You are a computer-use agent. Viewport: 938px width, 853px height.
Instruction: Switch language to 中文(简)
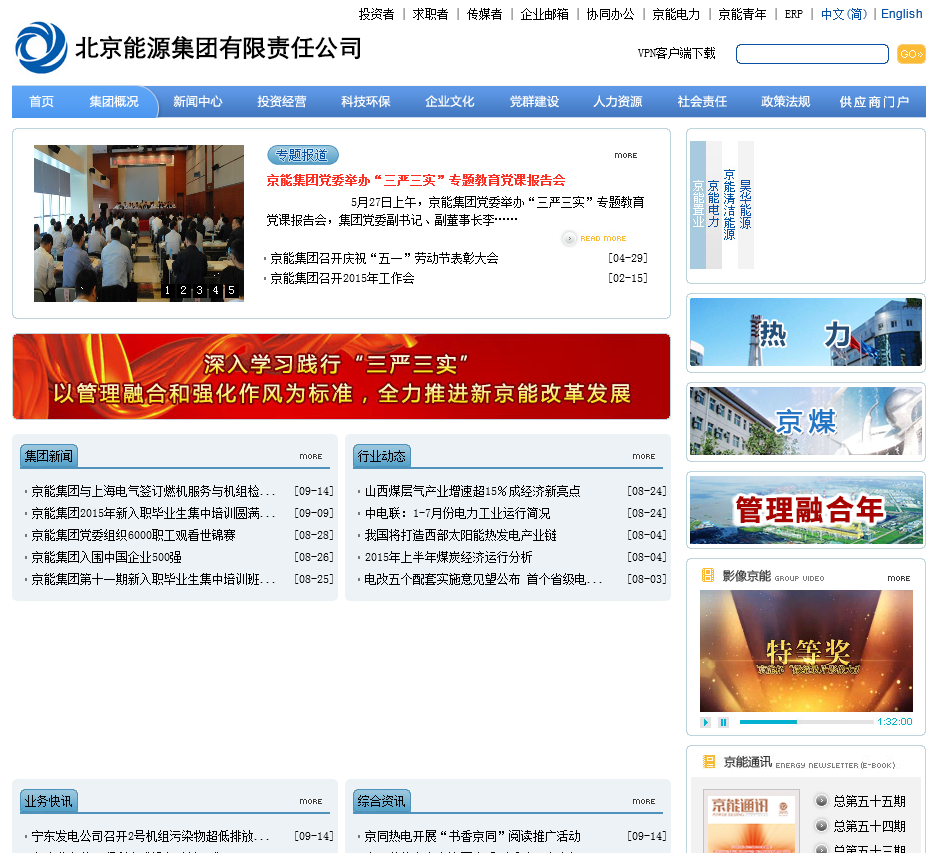tap(843, 14)
